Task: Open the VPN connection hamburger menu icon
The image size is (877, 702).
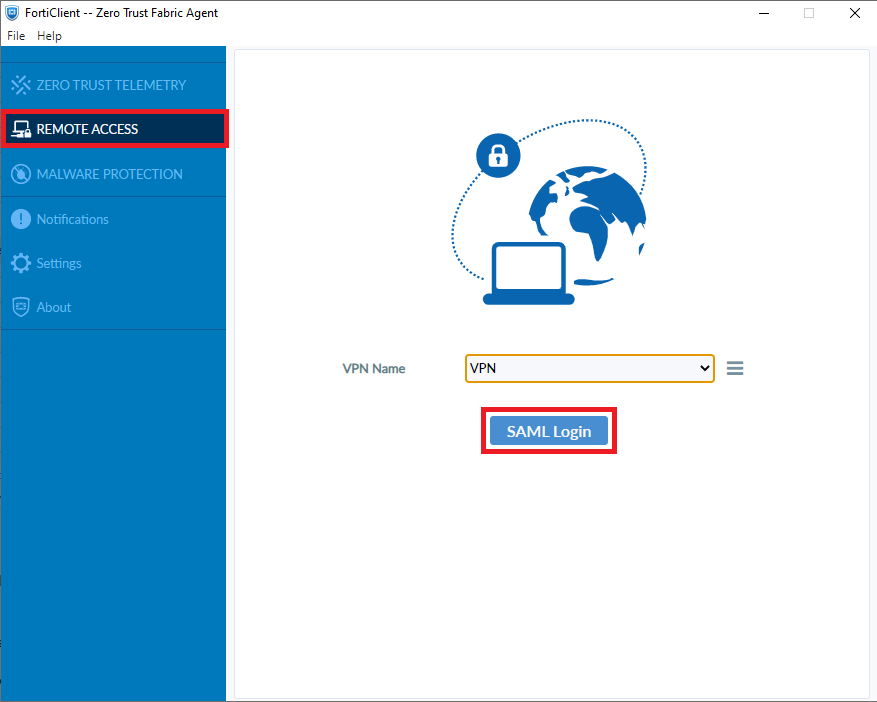Action: (735, 368)
